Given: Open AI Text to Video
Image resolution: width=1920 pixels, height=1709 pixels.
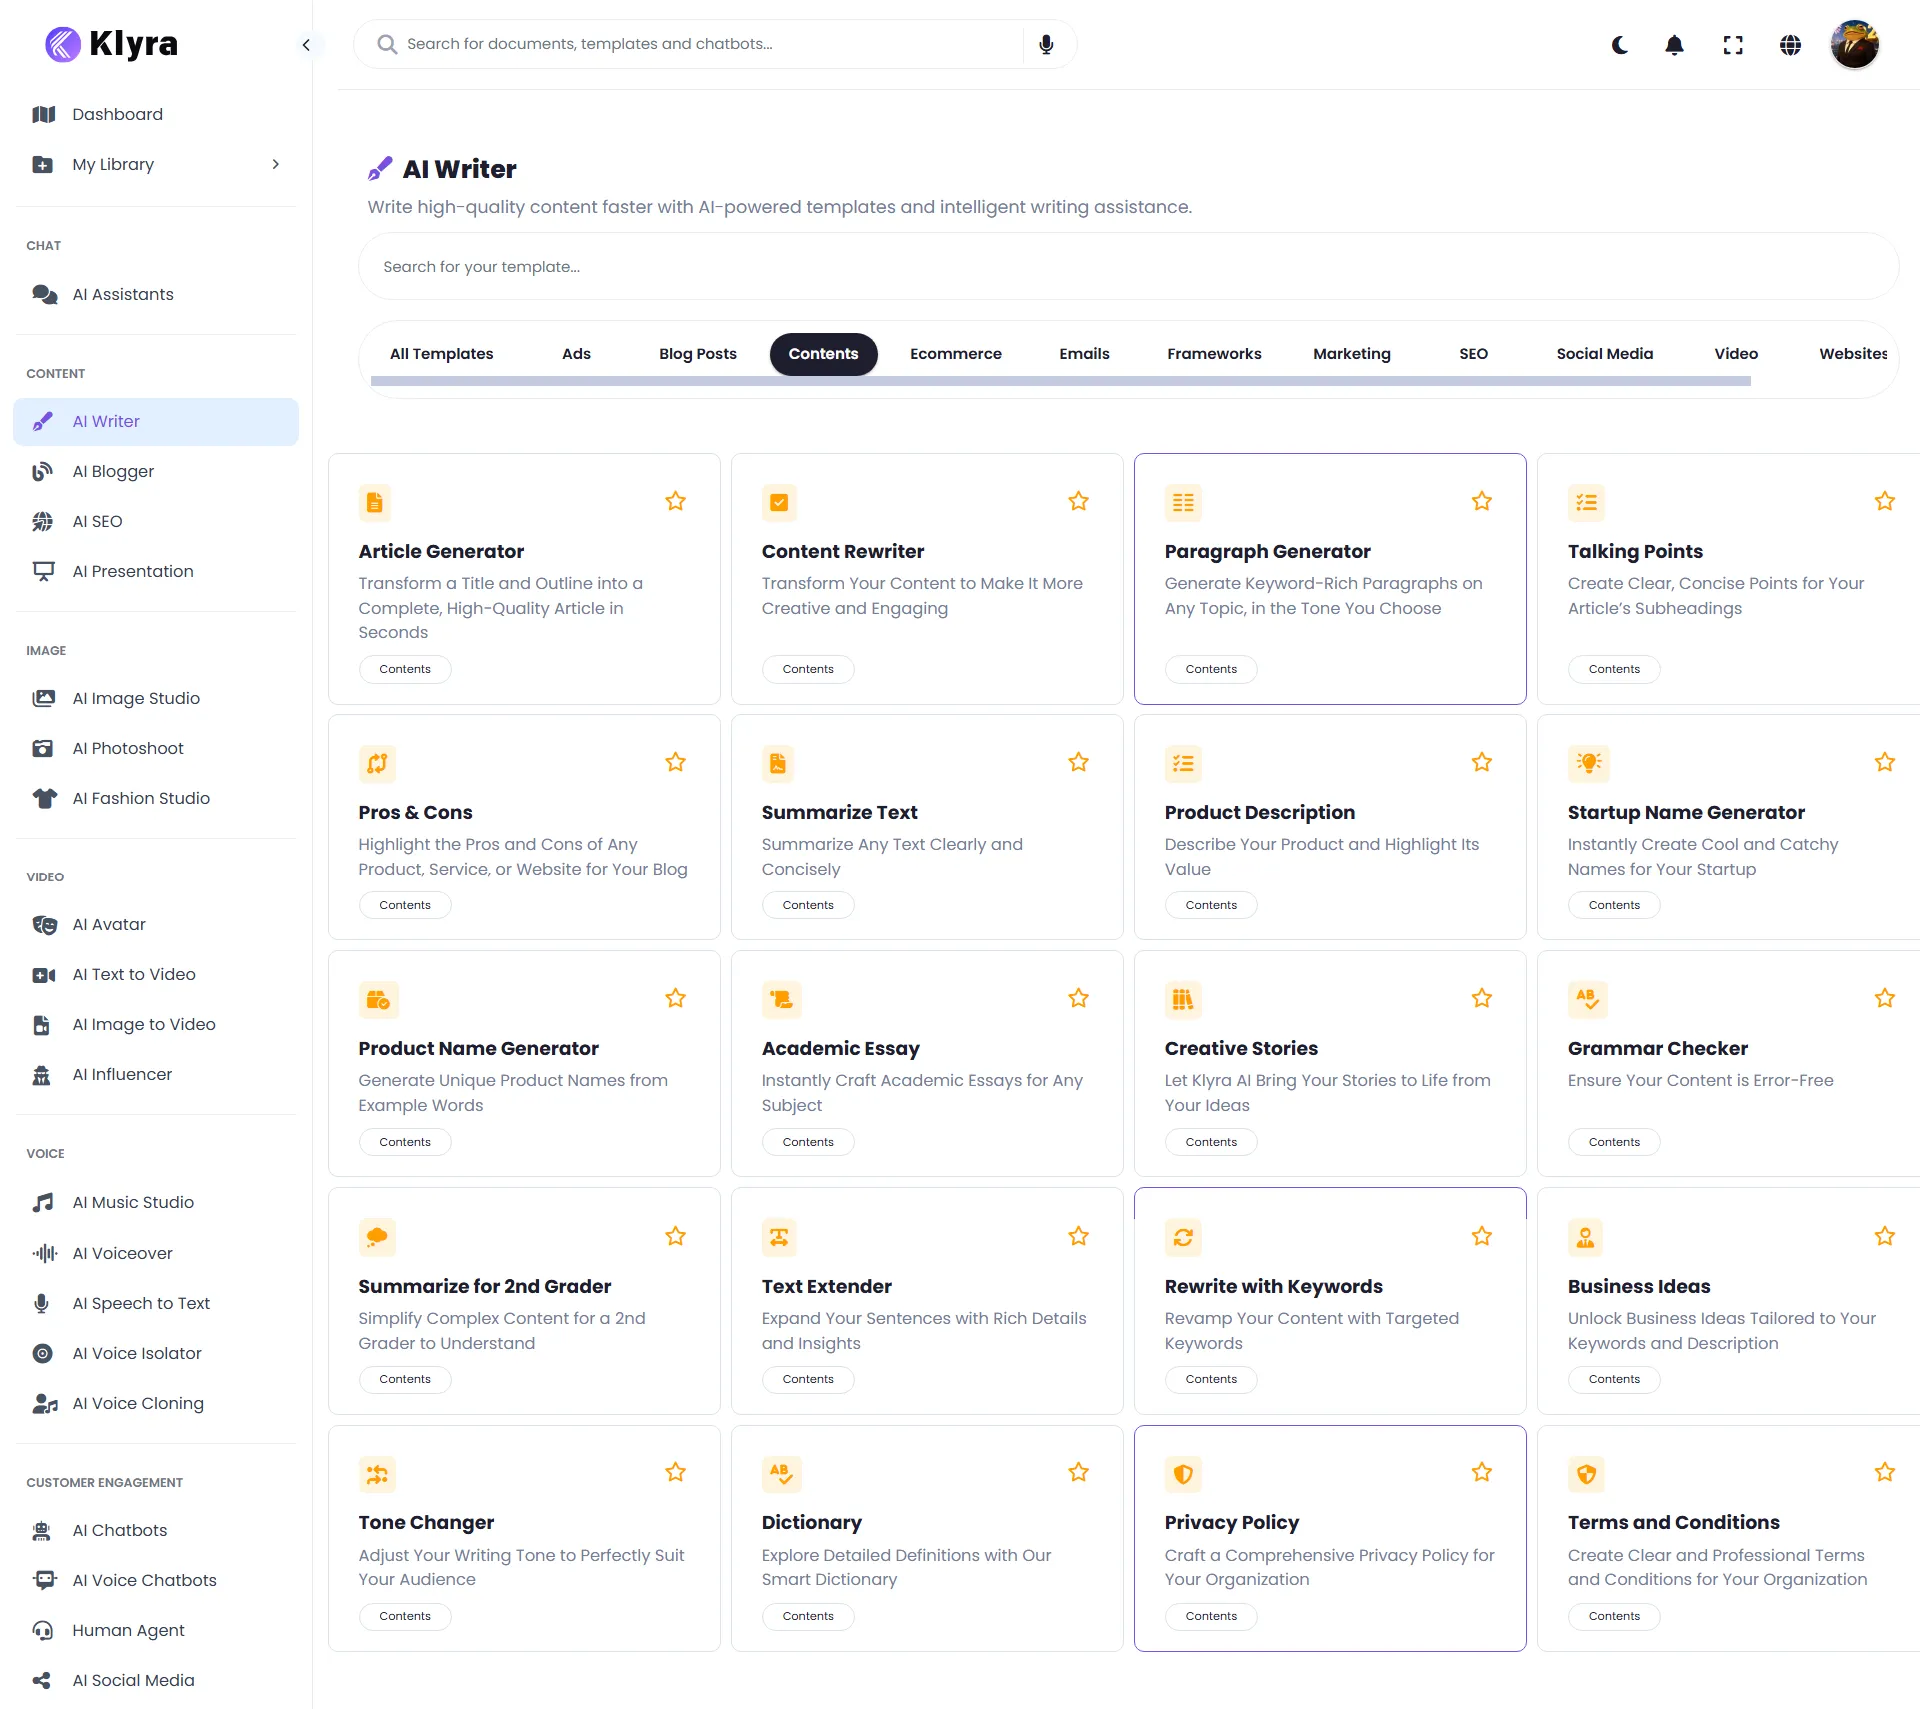Looking at the screenshot, I should pos(156,974).
